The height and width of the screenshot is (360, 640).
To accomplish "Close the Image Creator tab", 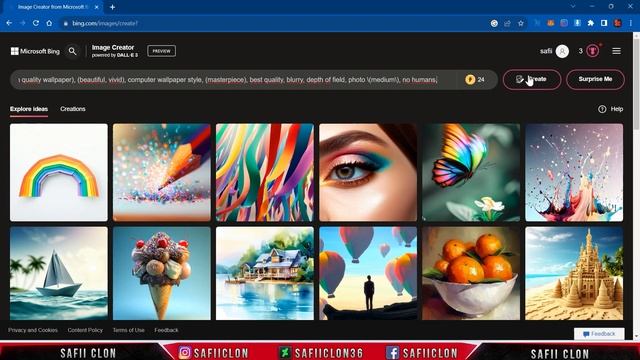I will 96,7.
